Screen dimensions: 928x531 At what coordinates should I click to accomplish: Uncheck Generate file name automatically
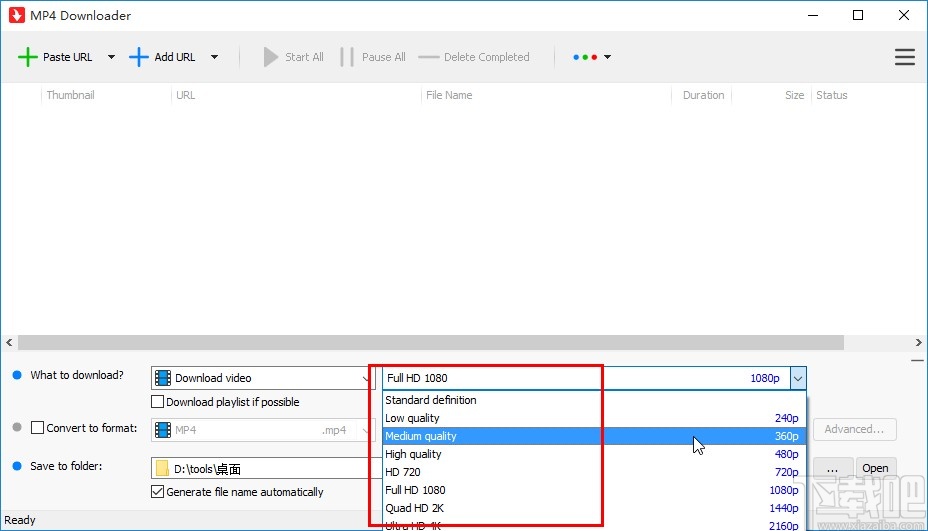[157, 492]
